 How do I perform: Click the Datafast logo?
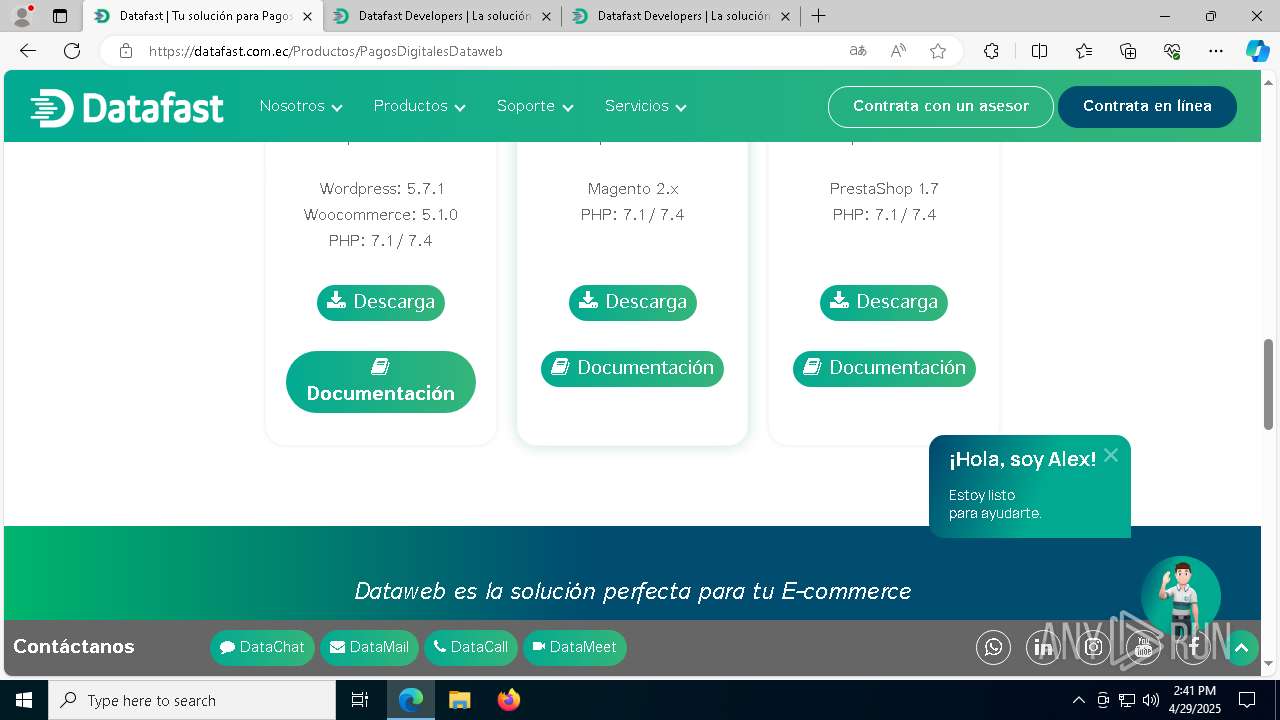(127, 107)
